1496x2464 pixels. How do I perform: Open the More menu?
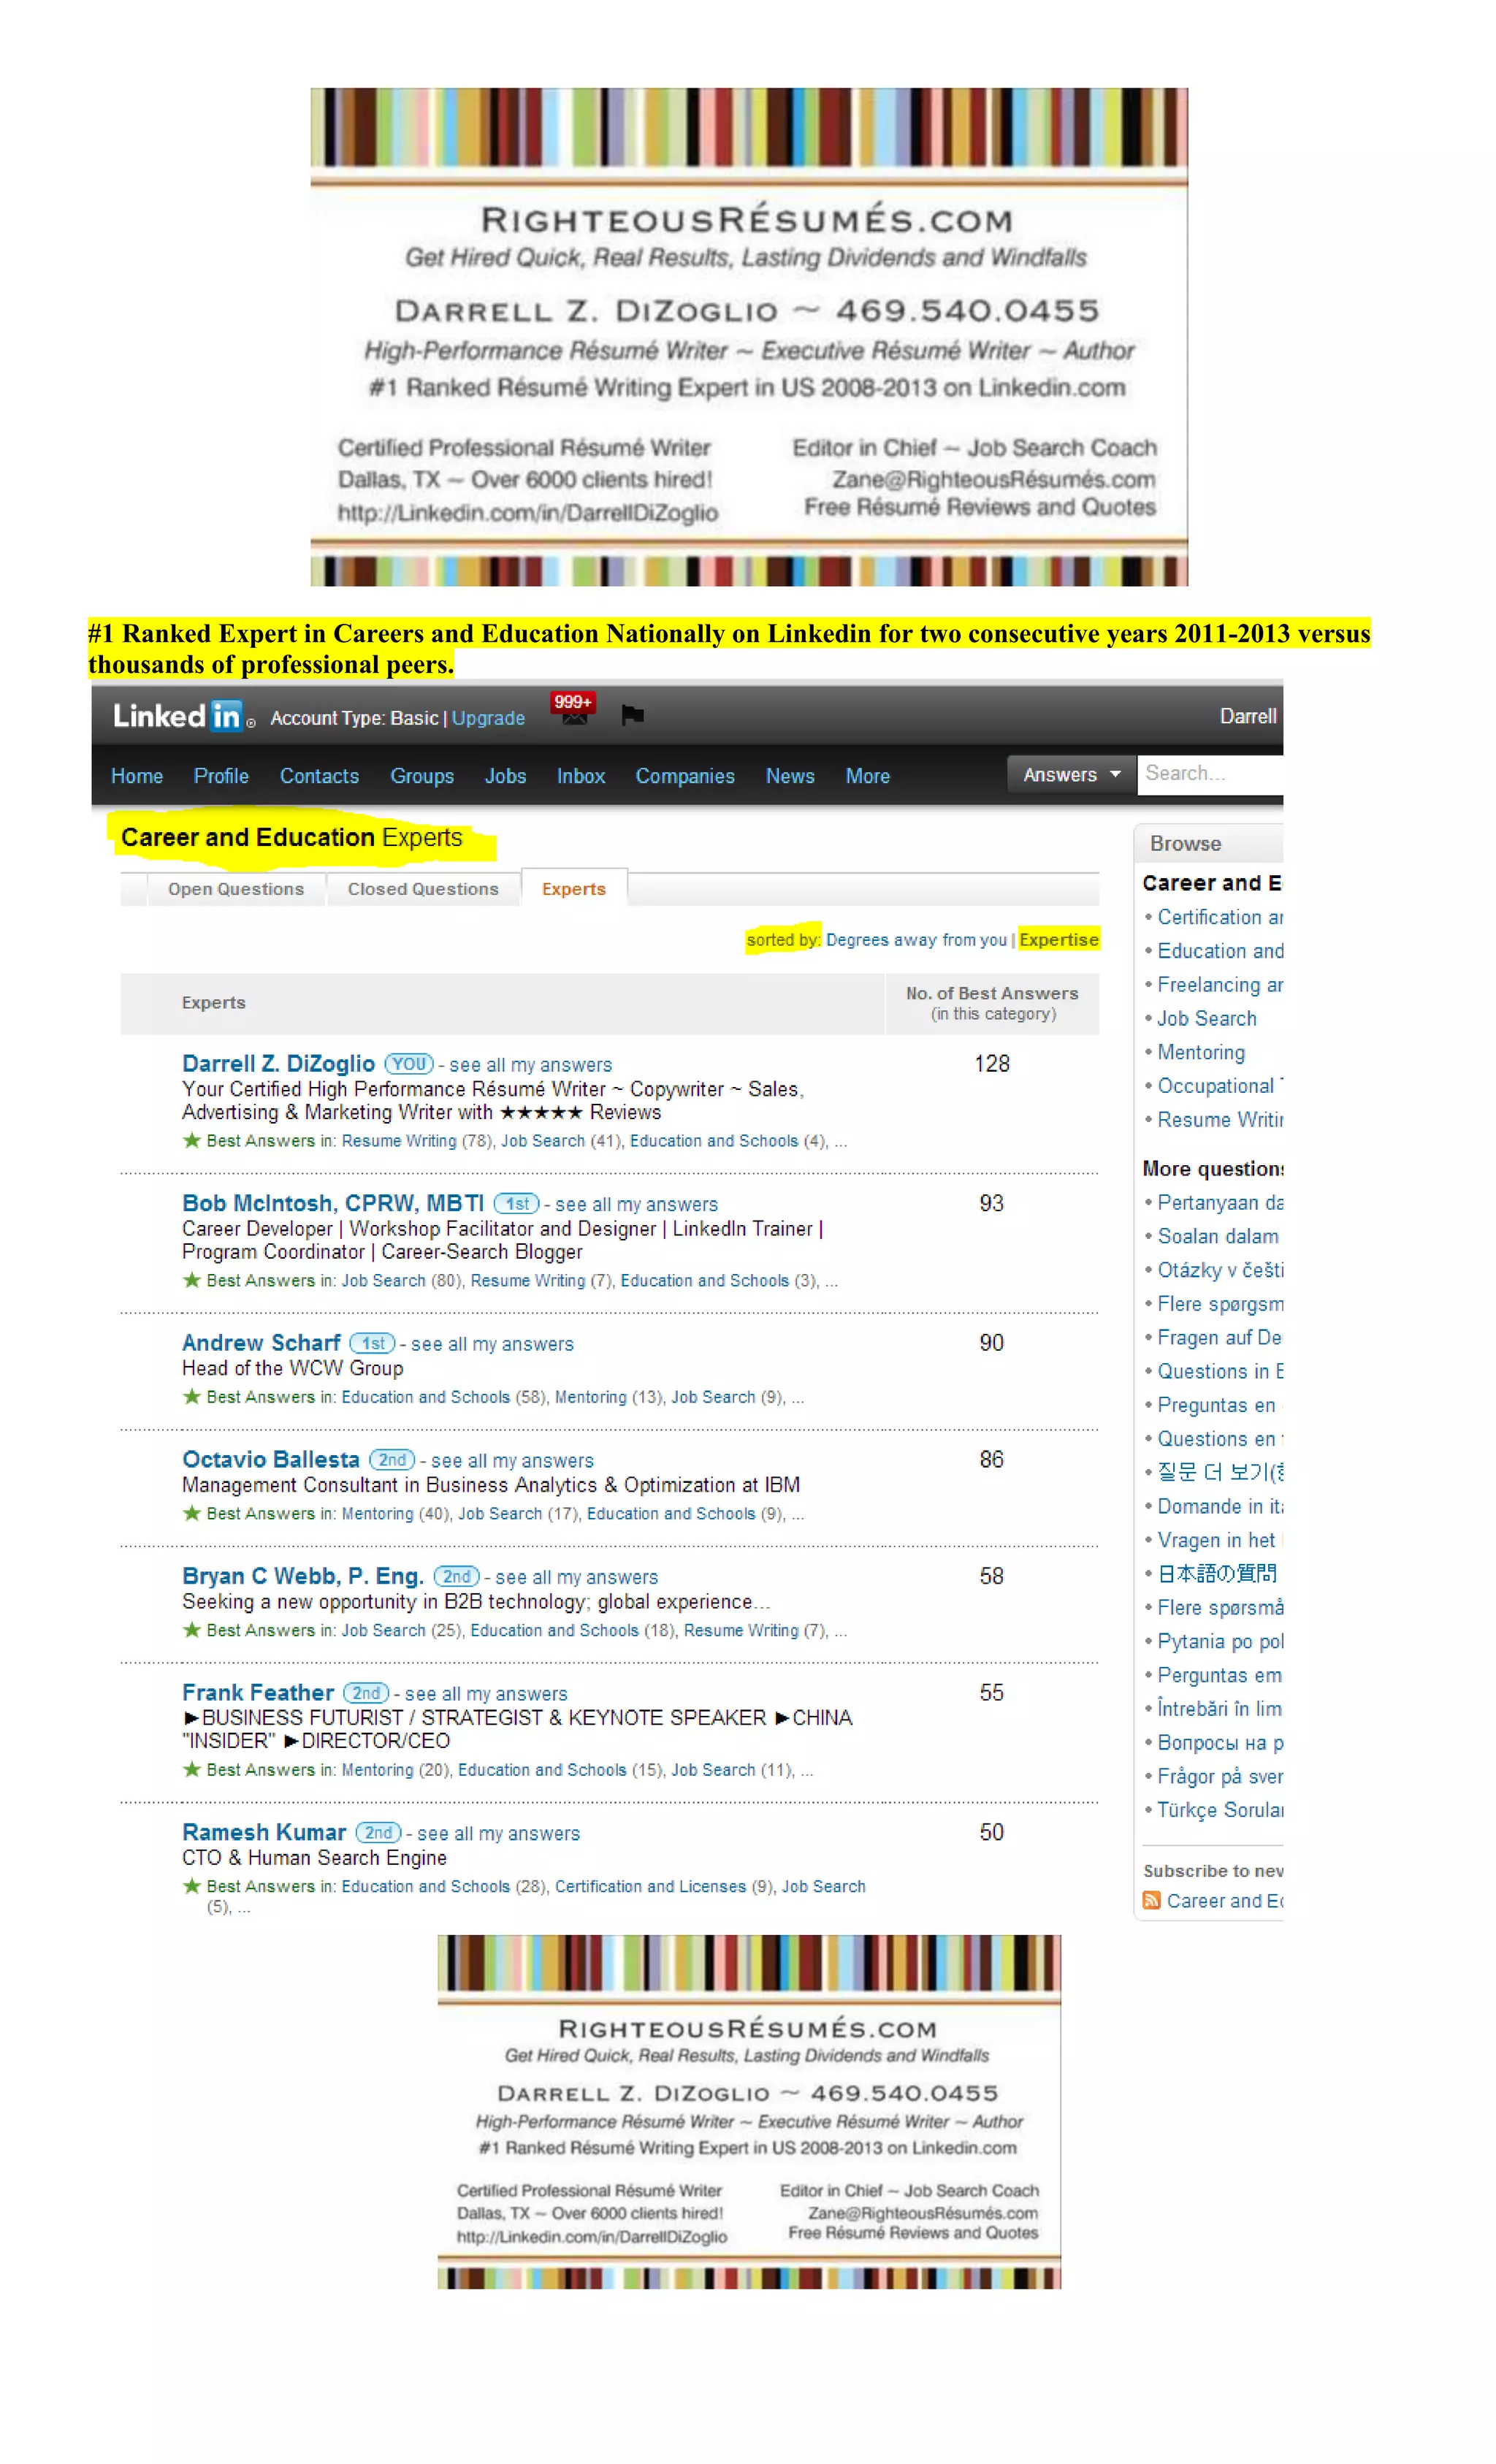click(867, 776)
